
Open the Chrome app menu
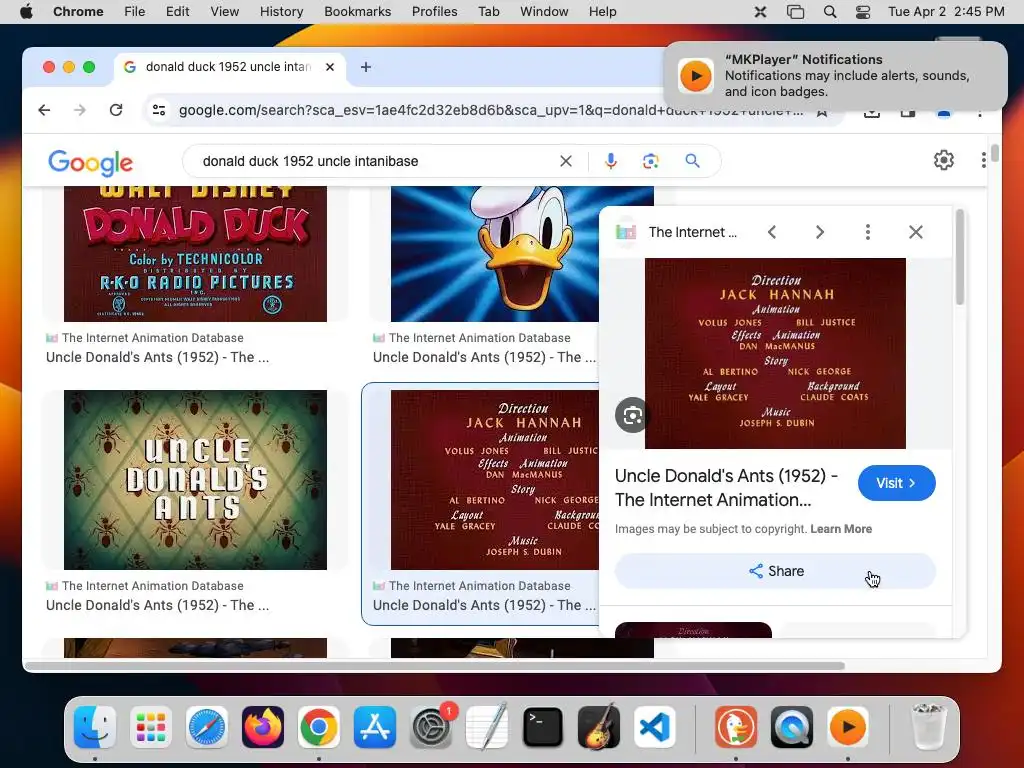click(78, 11)
